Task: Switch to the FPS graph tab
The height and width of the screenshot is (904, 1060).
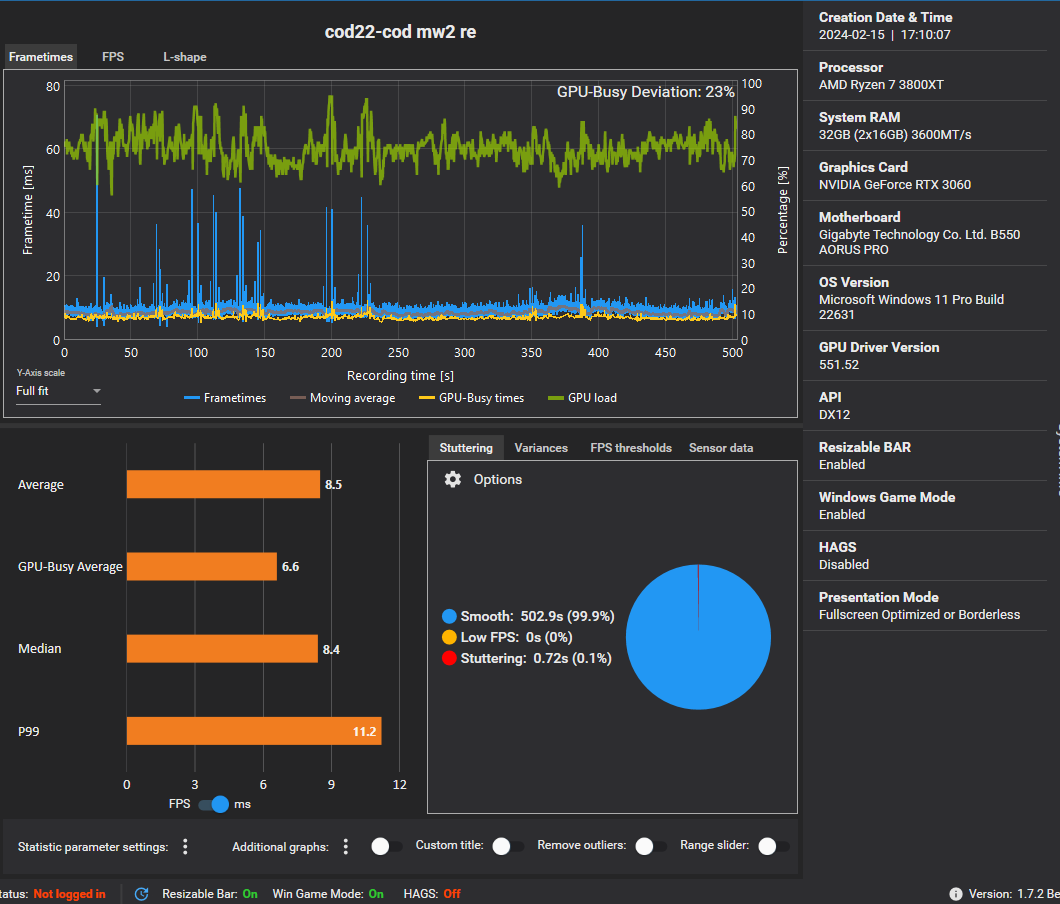Action: (x=113, y=57)
